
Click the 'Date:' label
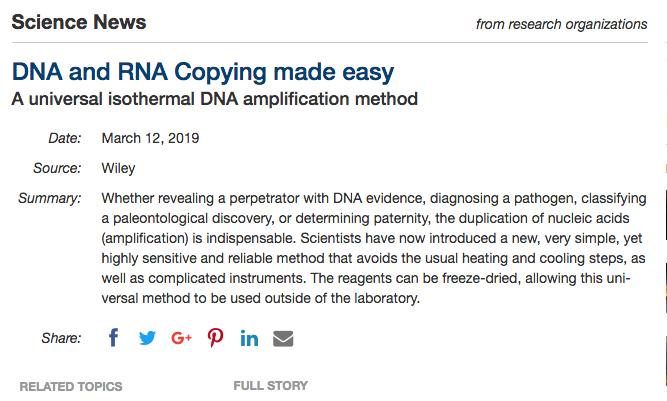(x=65, y=138)
